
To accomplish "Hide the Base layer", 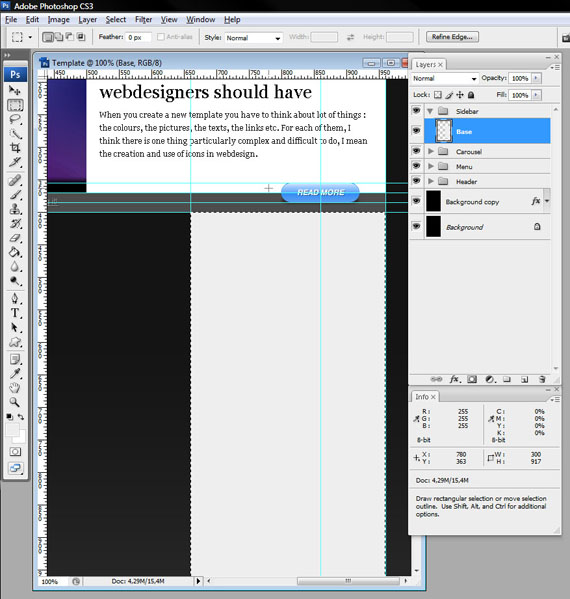I will pos(416,131).
